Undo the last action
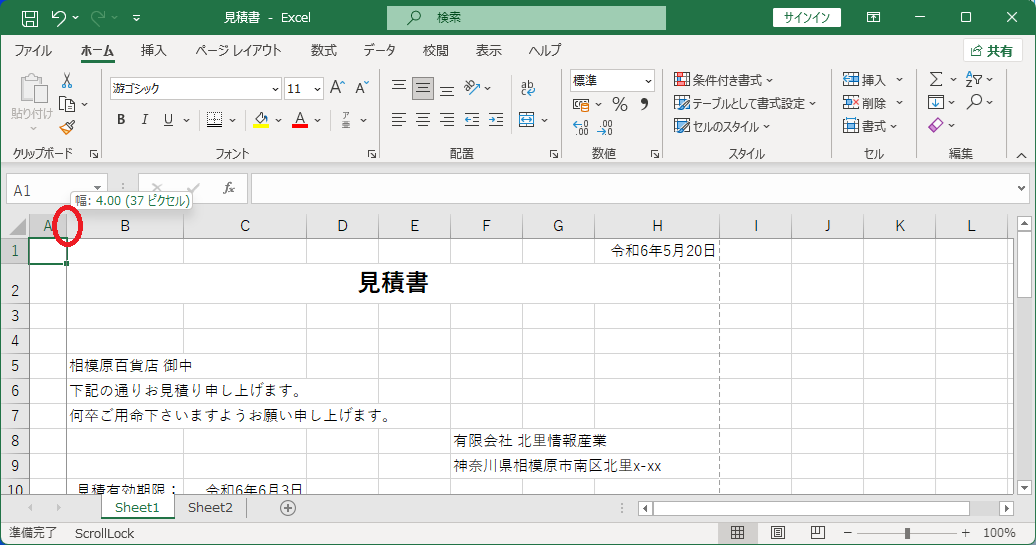 58,18
